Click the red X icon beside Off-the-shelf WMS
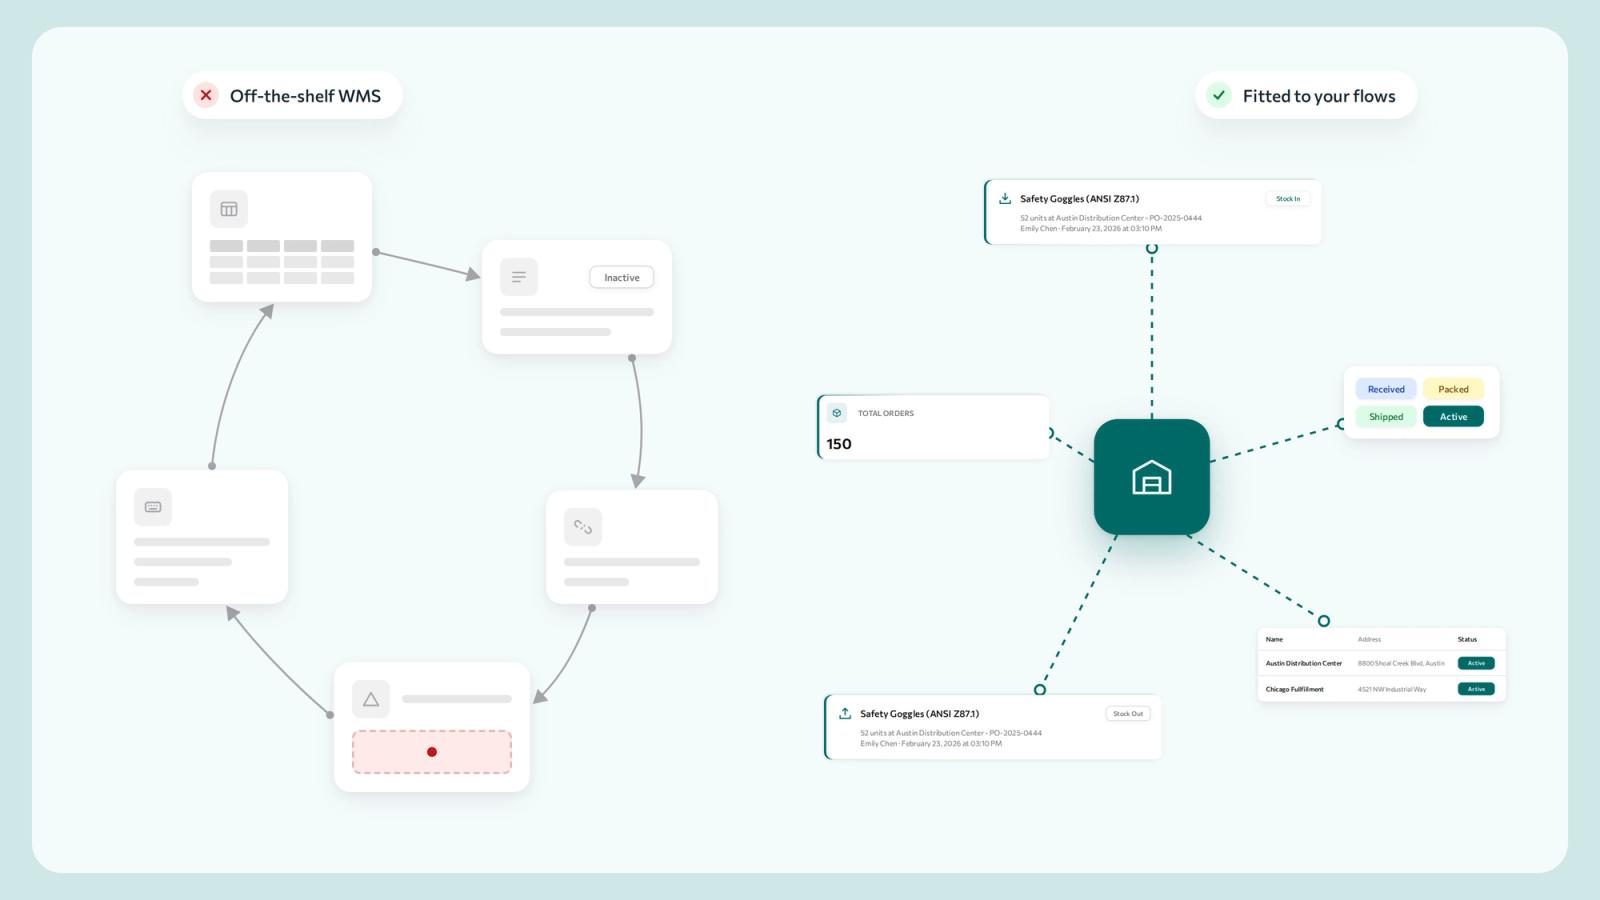 pos(206,95)
